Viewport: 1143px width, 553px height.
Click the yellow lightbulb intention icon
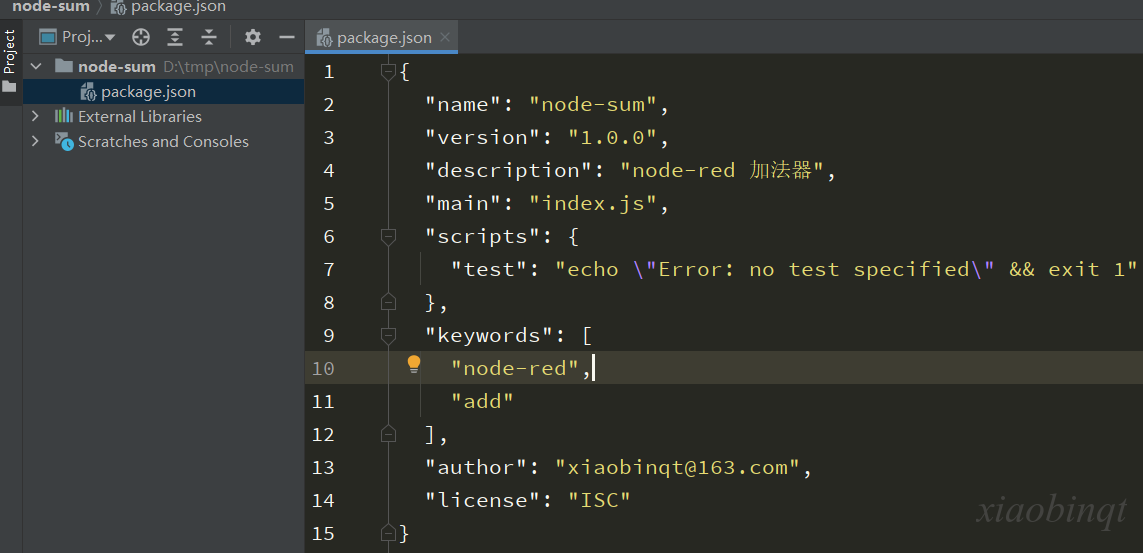point(413,364)
